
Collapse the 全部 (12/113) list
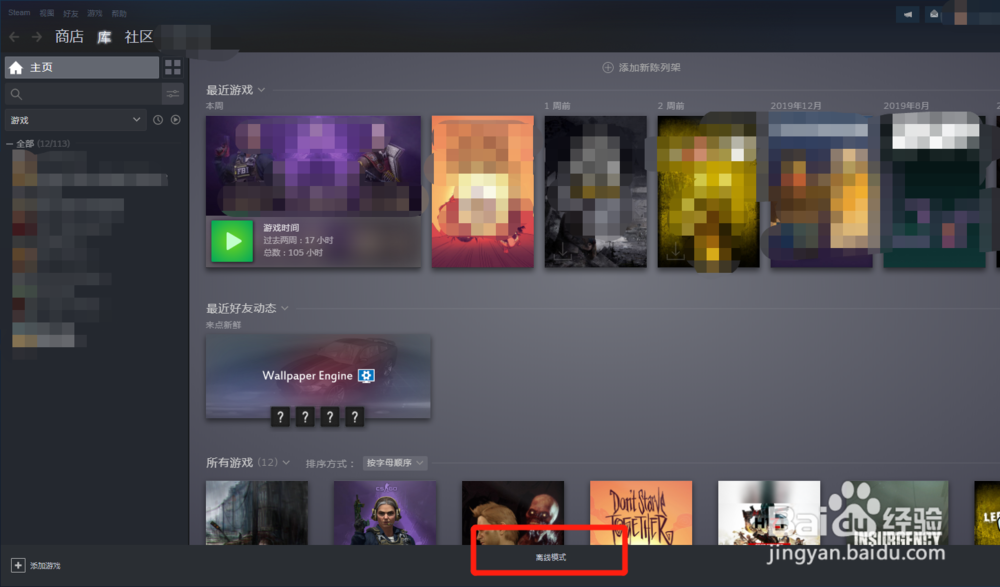[x=10, y=144]
